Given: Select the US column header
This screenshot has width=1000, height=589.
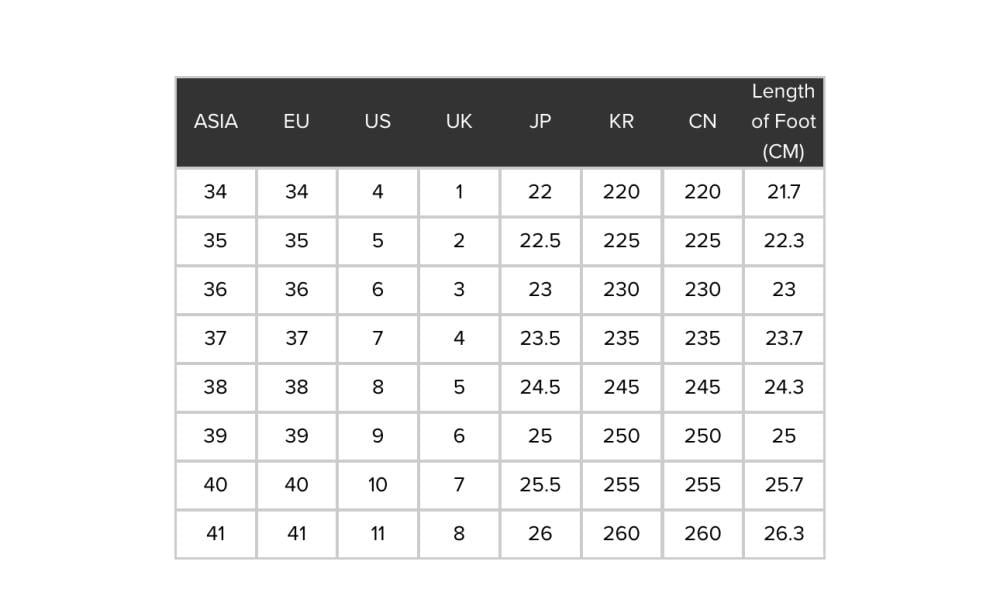Looking at the screenshot, I should point(378,121).
